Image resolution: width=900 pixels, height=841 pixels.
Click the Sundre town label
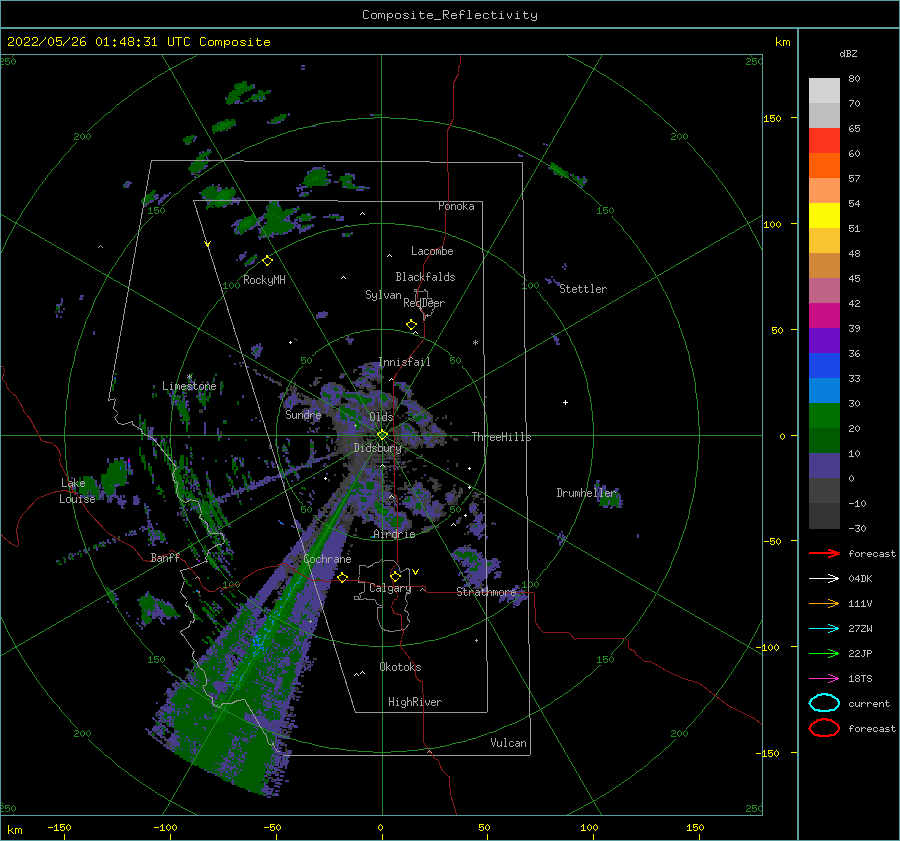point(303,414)
